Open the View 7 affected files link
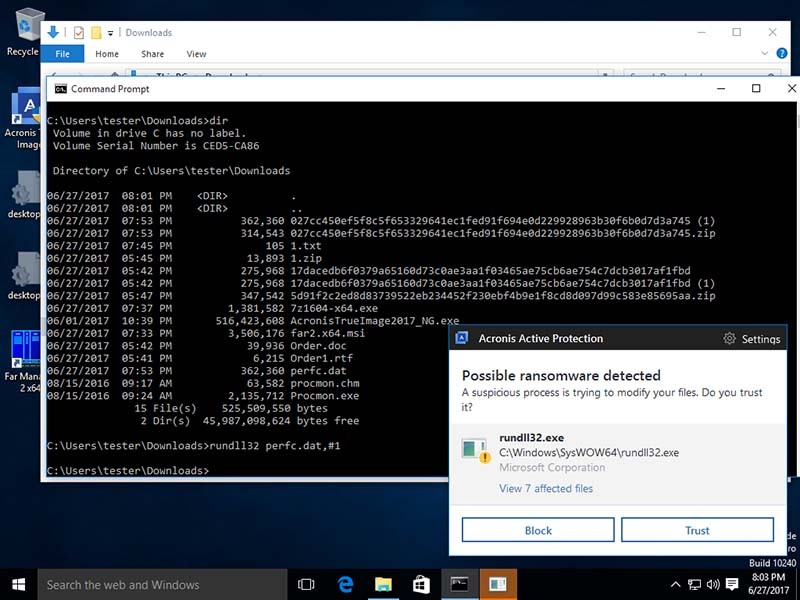The height and width of the screenshot is (600, 800). pyautogui.click(x=545, y=489)
